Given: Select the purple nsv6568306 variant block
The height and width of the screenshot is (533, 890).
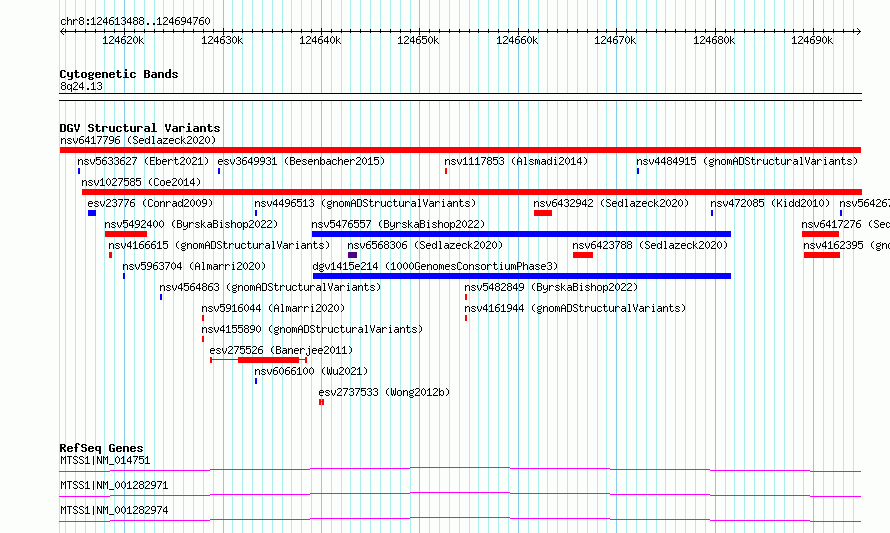Looking at the screenshot, I should click(x=352, y=255).
